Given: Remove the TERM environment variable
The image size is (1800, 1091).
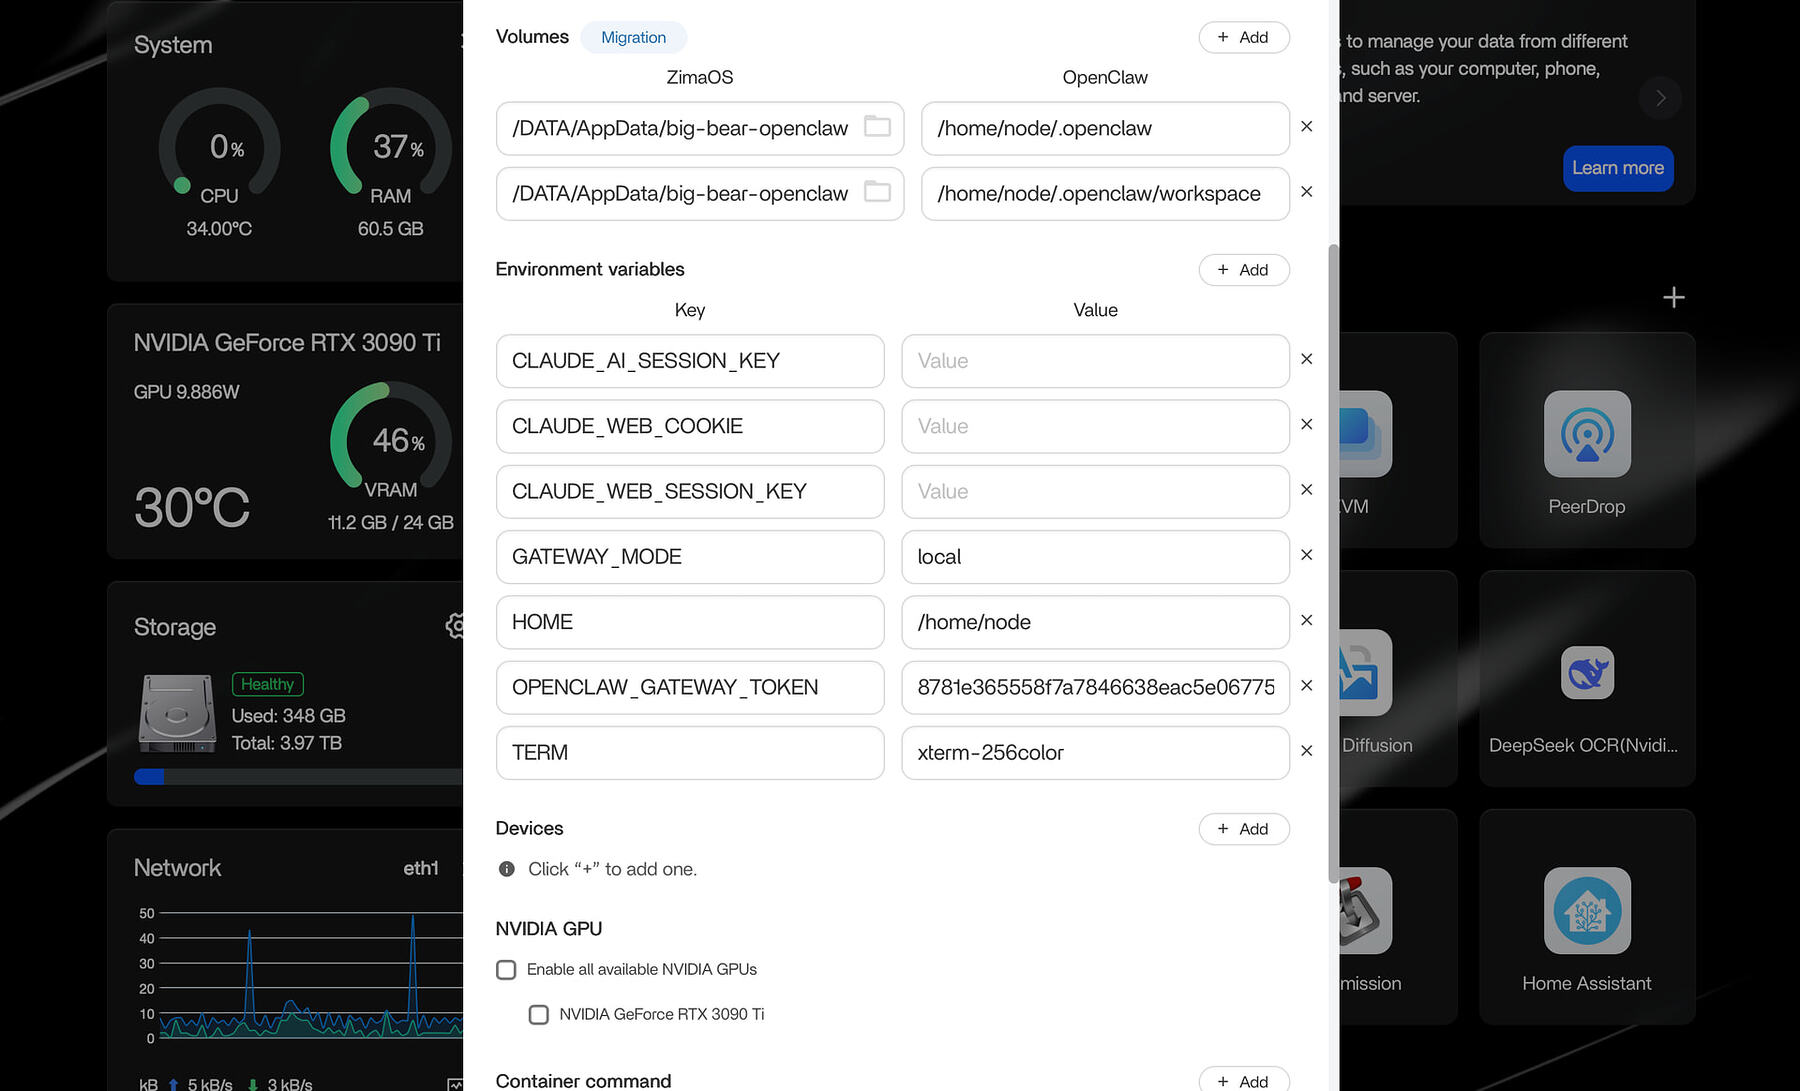Looking at the screenshot, I should [1306, 751].
